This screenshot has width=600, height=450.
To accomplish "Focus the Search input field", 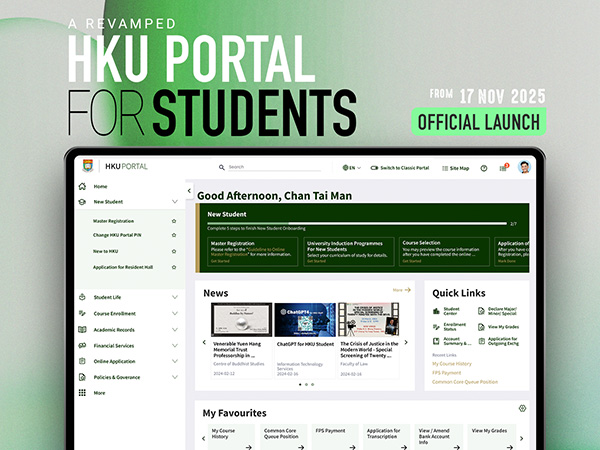I will [274, 167].
